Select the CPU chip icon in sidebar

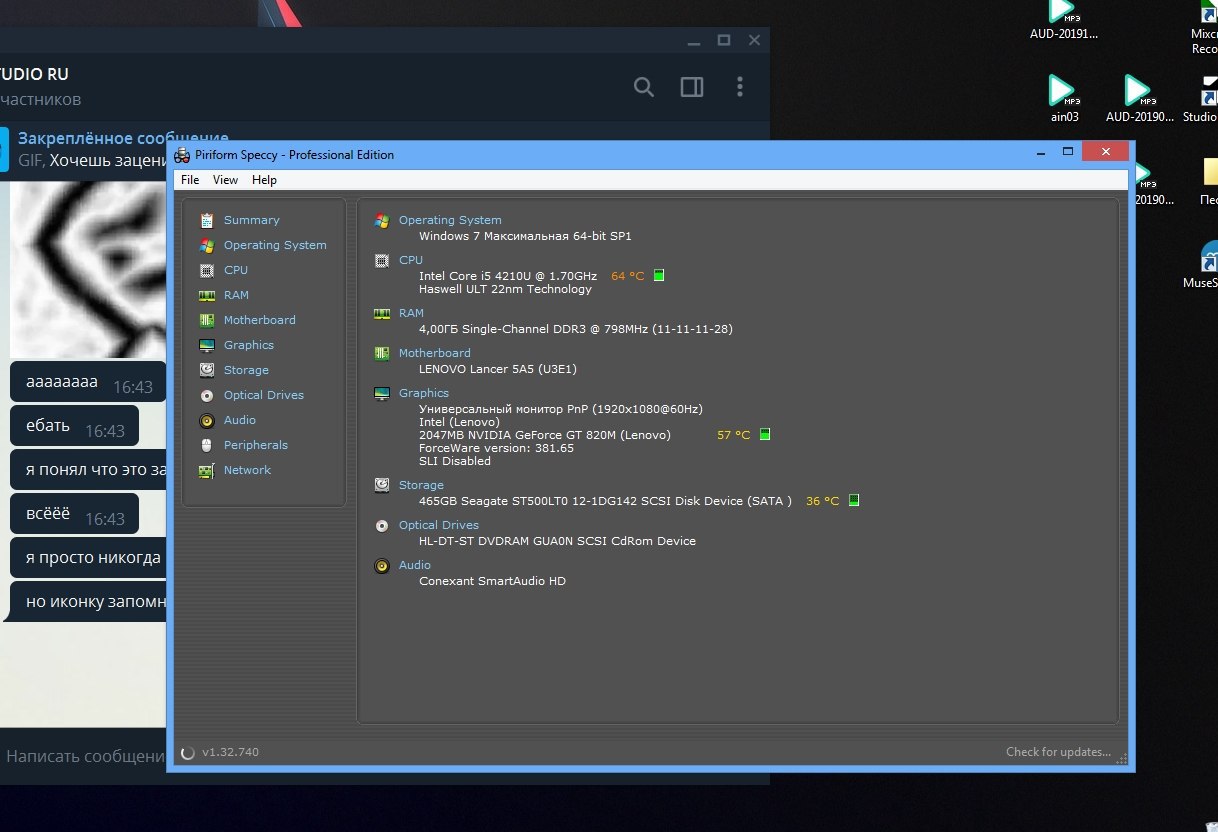coord(207,270)
